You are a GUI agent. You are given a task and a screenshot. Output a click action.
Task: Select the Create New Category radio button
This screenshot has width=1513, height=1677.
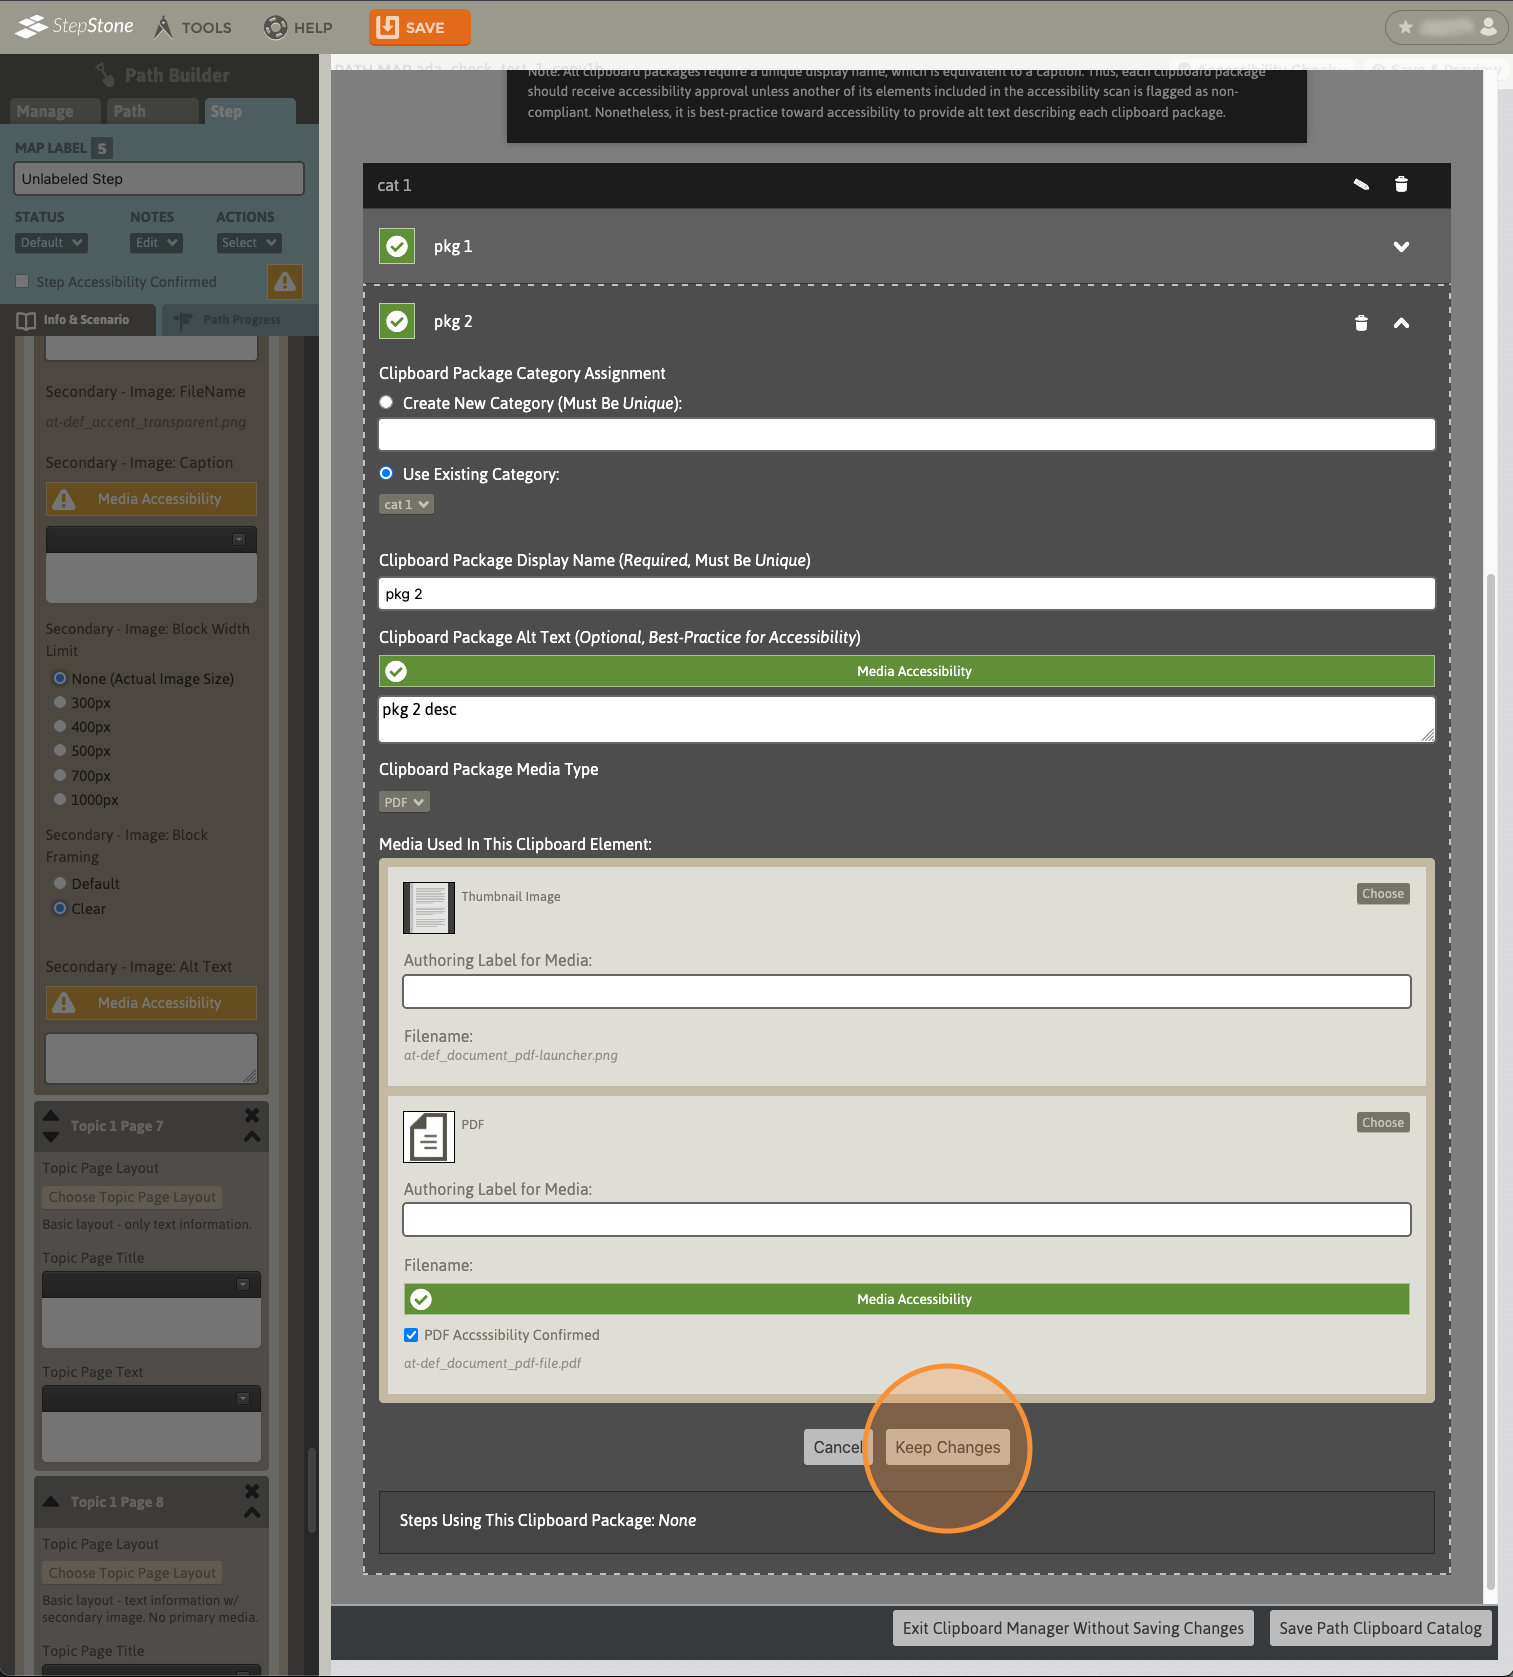click(x=386, y=403)
